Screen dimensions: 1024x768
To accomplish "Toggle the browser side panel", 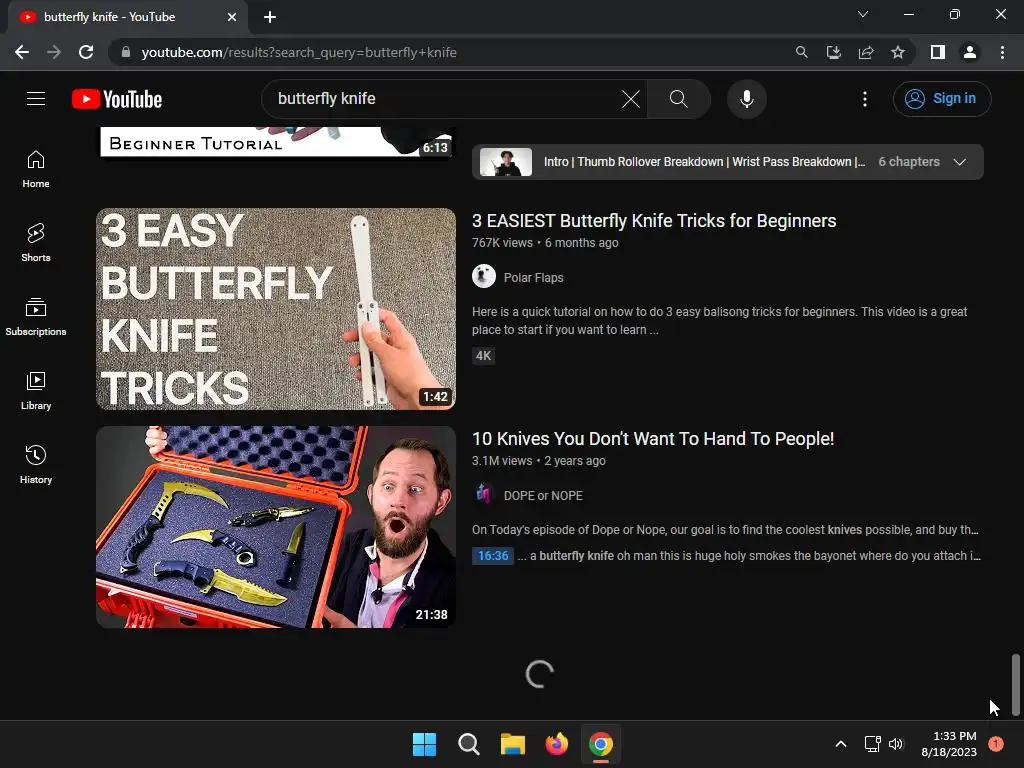I will [938, 52].
